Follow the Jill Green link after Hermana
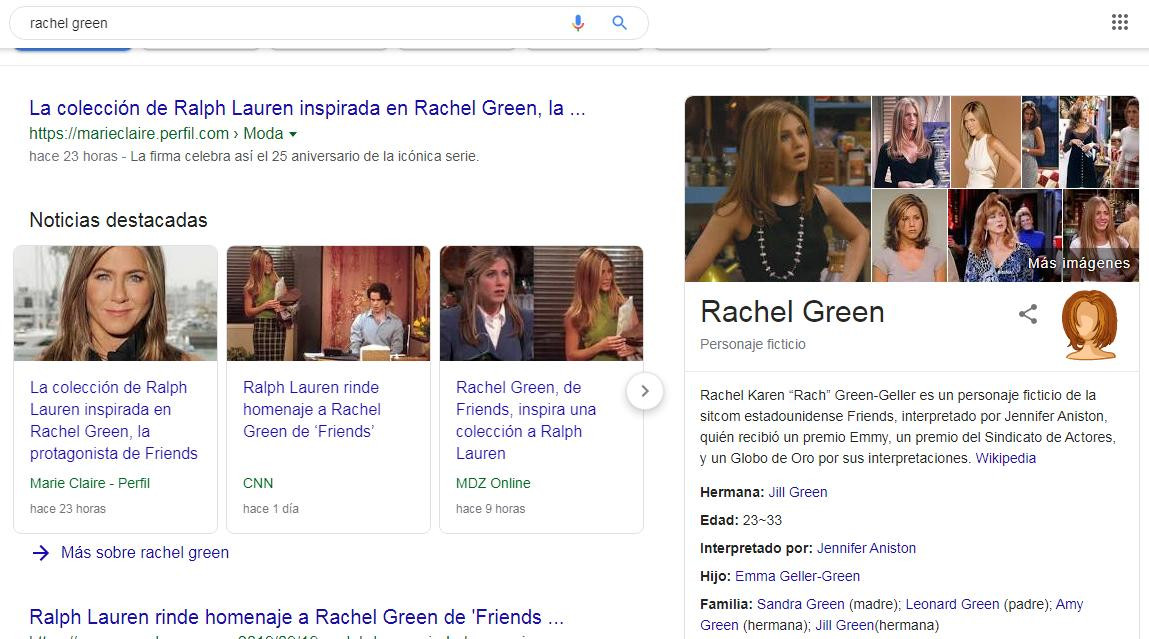The width and height of the screenshot is (1149, 639). [x=798, y=492]
